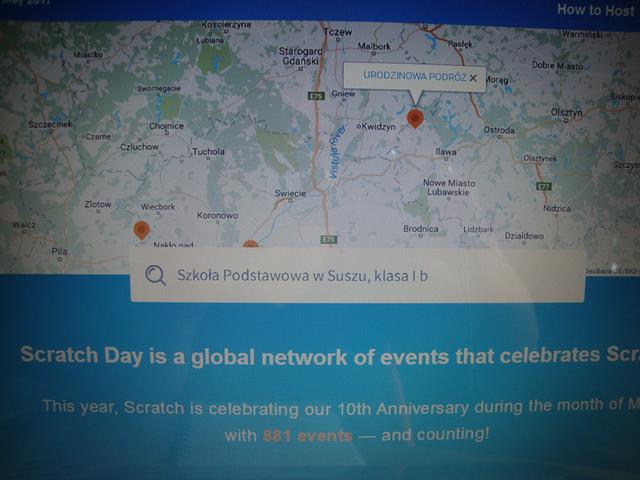Click the Kwidzyn label on the map
Viewport: 640px width, 480px height.
pos(378,127)
